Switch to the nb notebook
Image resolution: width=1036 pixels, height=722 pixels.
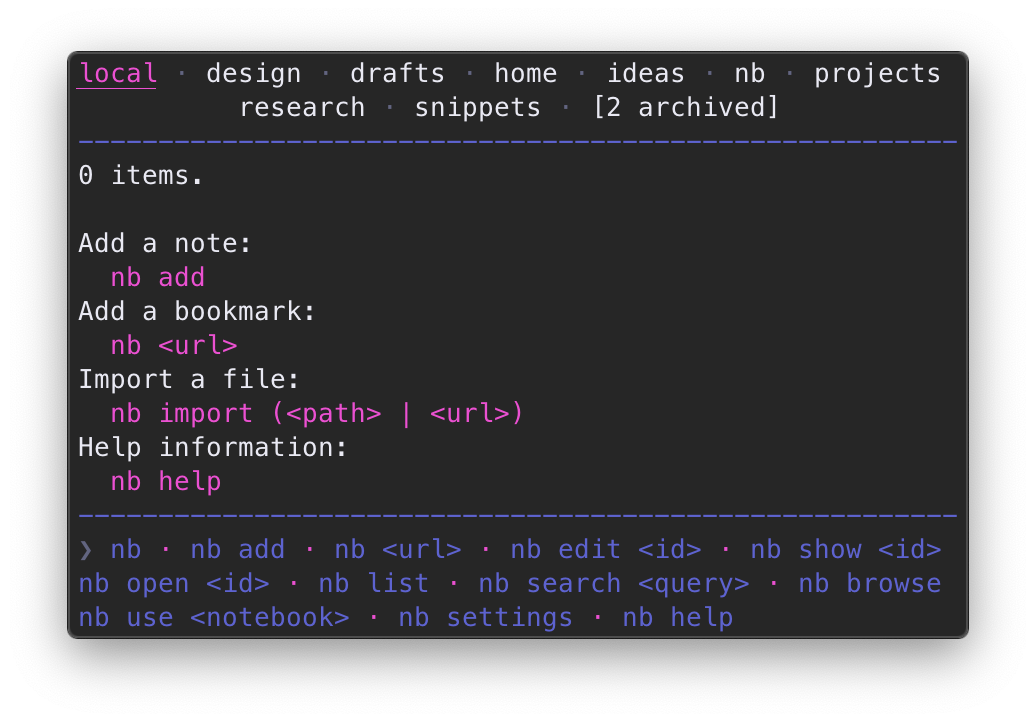(x=749, y=72)
